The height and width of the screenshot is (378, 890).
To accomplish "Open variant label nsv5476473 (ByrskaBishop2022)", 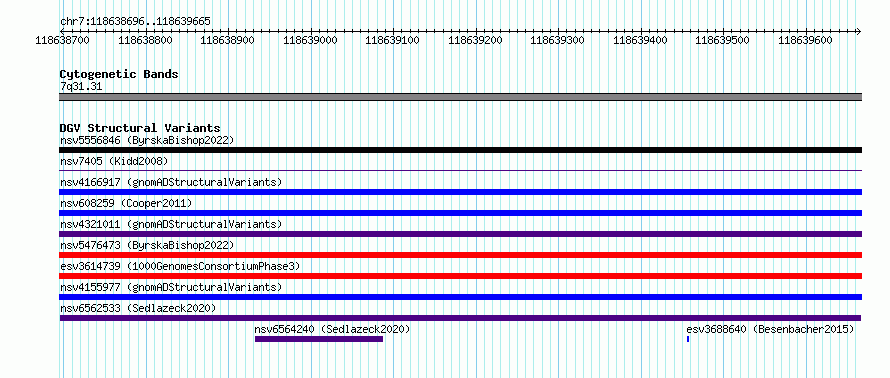I will click(147, 245).
